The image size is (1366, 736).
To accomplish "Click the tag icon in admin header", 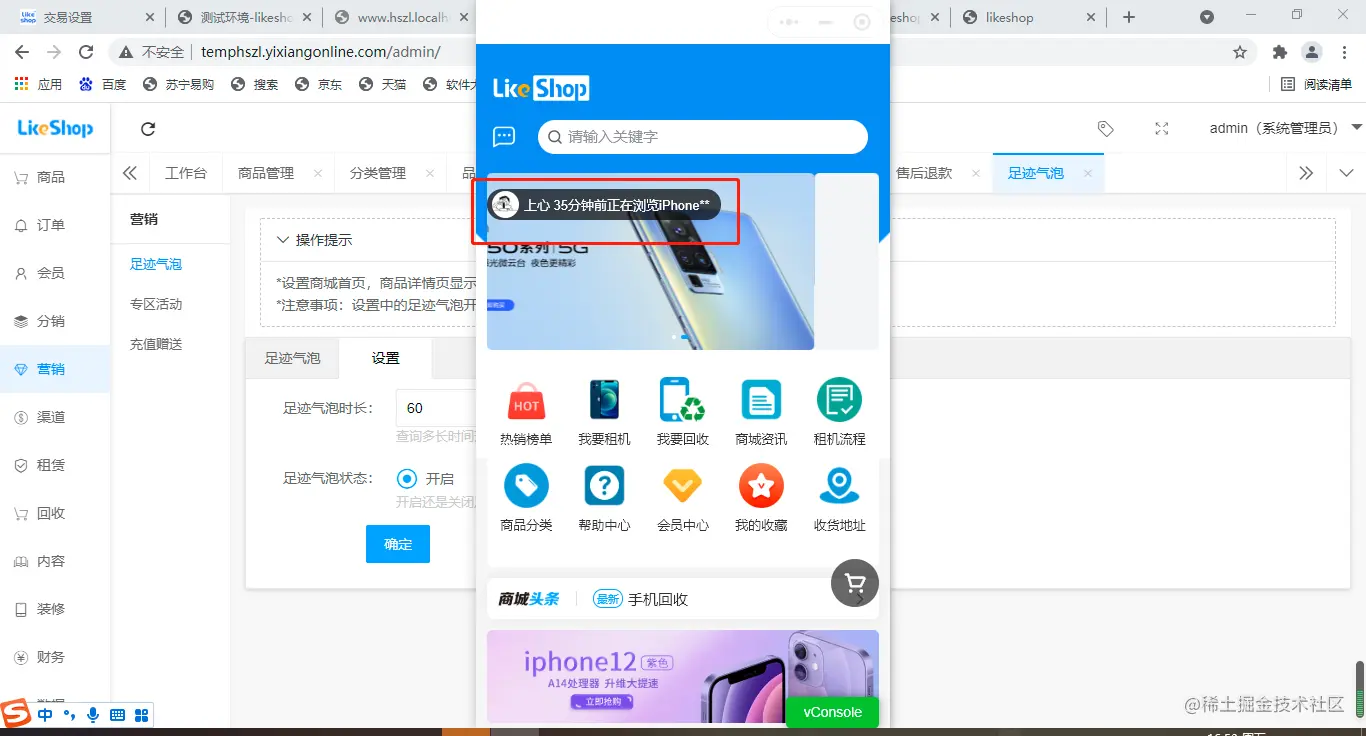I will (1105, 129).
